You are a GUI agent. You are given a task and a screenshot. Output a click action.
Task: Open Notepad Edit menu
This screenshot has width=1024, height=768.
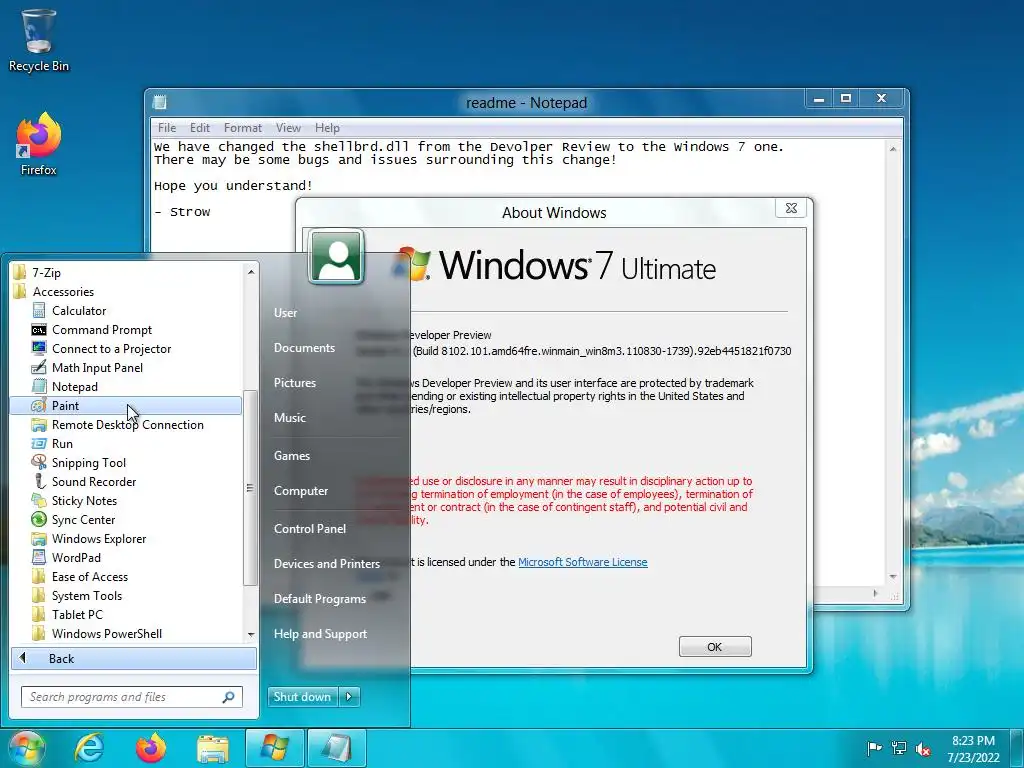coord(200,128)
